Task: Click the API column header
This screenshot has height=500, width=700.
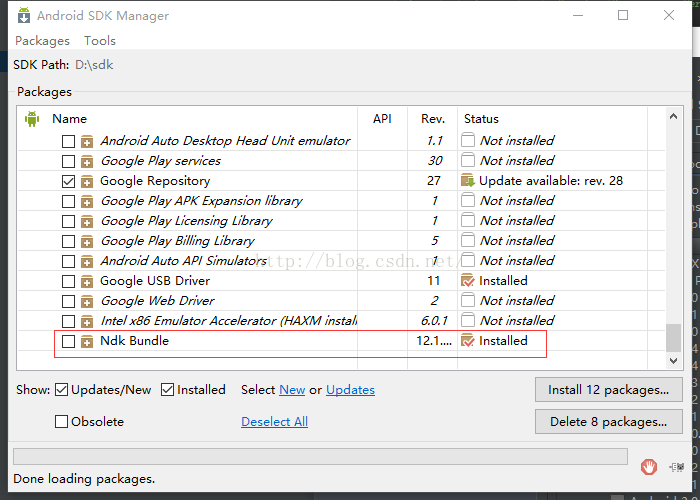Action: tap(382, 119)
